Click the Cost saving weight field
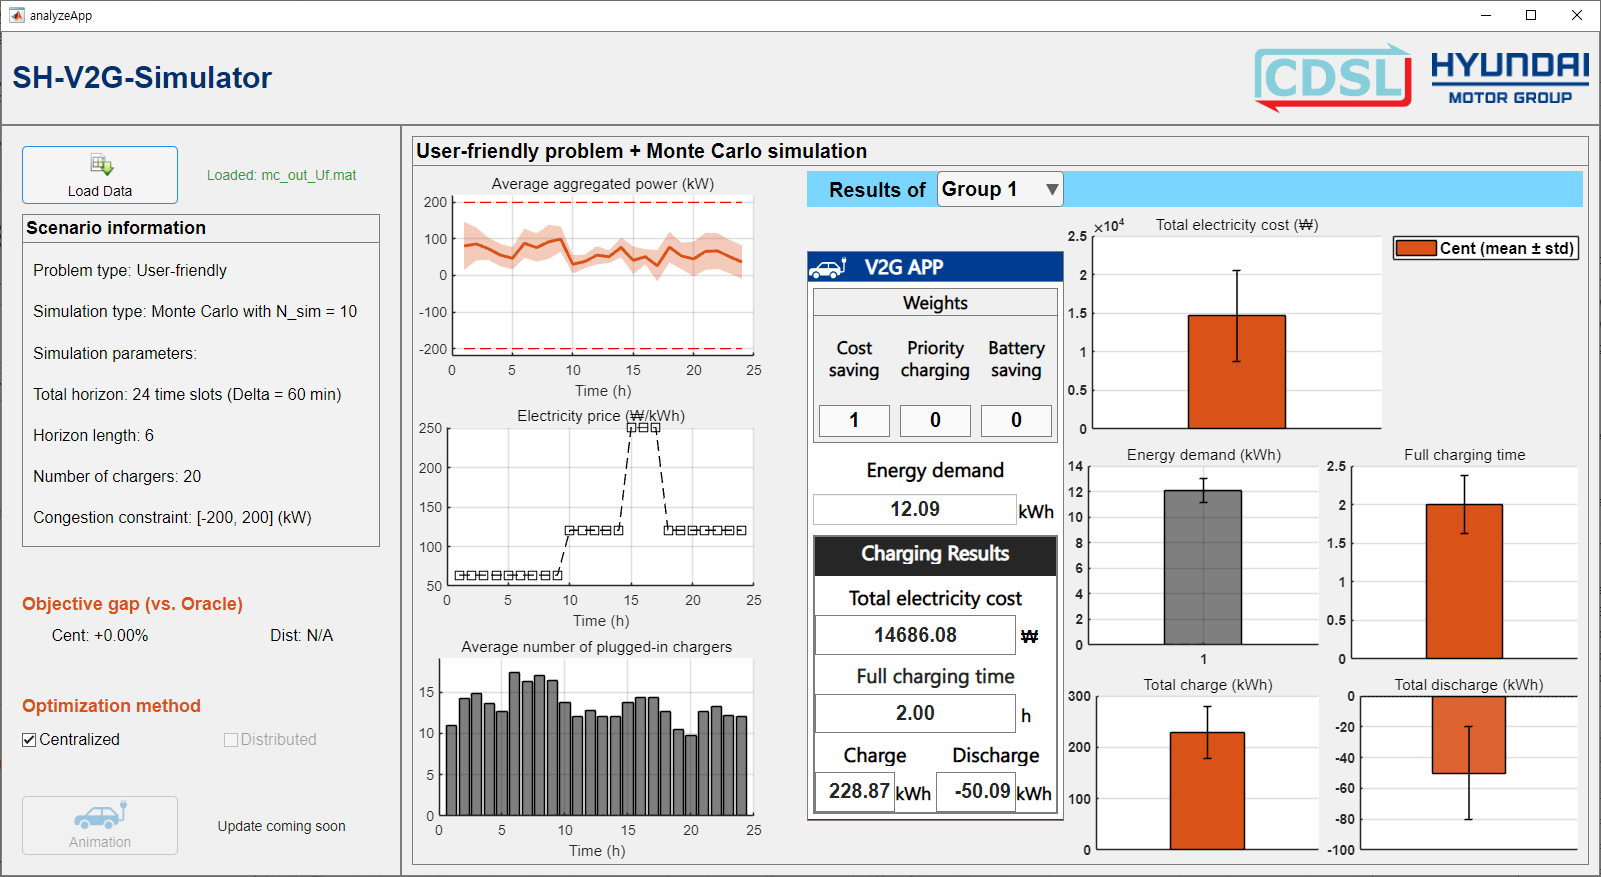The width and height of the screenshot is (1601, 877). pyautogui.click(x=854, y=420)
